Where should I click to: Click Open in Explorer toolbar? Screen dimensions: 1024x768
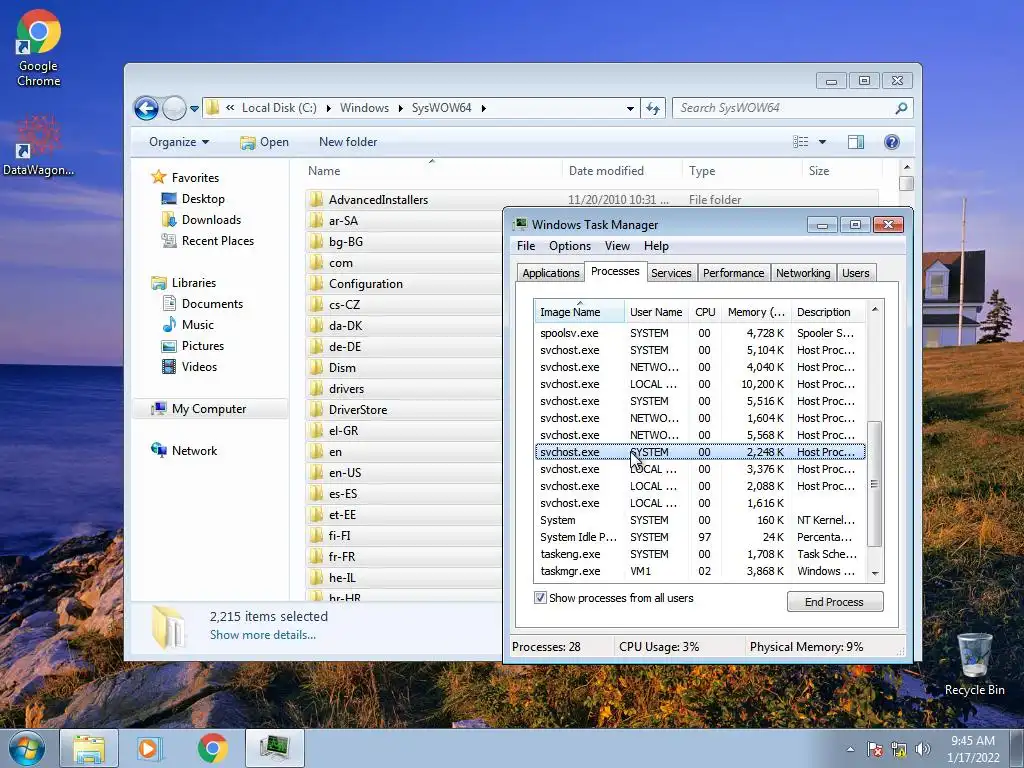click(x=264, y=142)
